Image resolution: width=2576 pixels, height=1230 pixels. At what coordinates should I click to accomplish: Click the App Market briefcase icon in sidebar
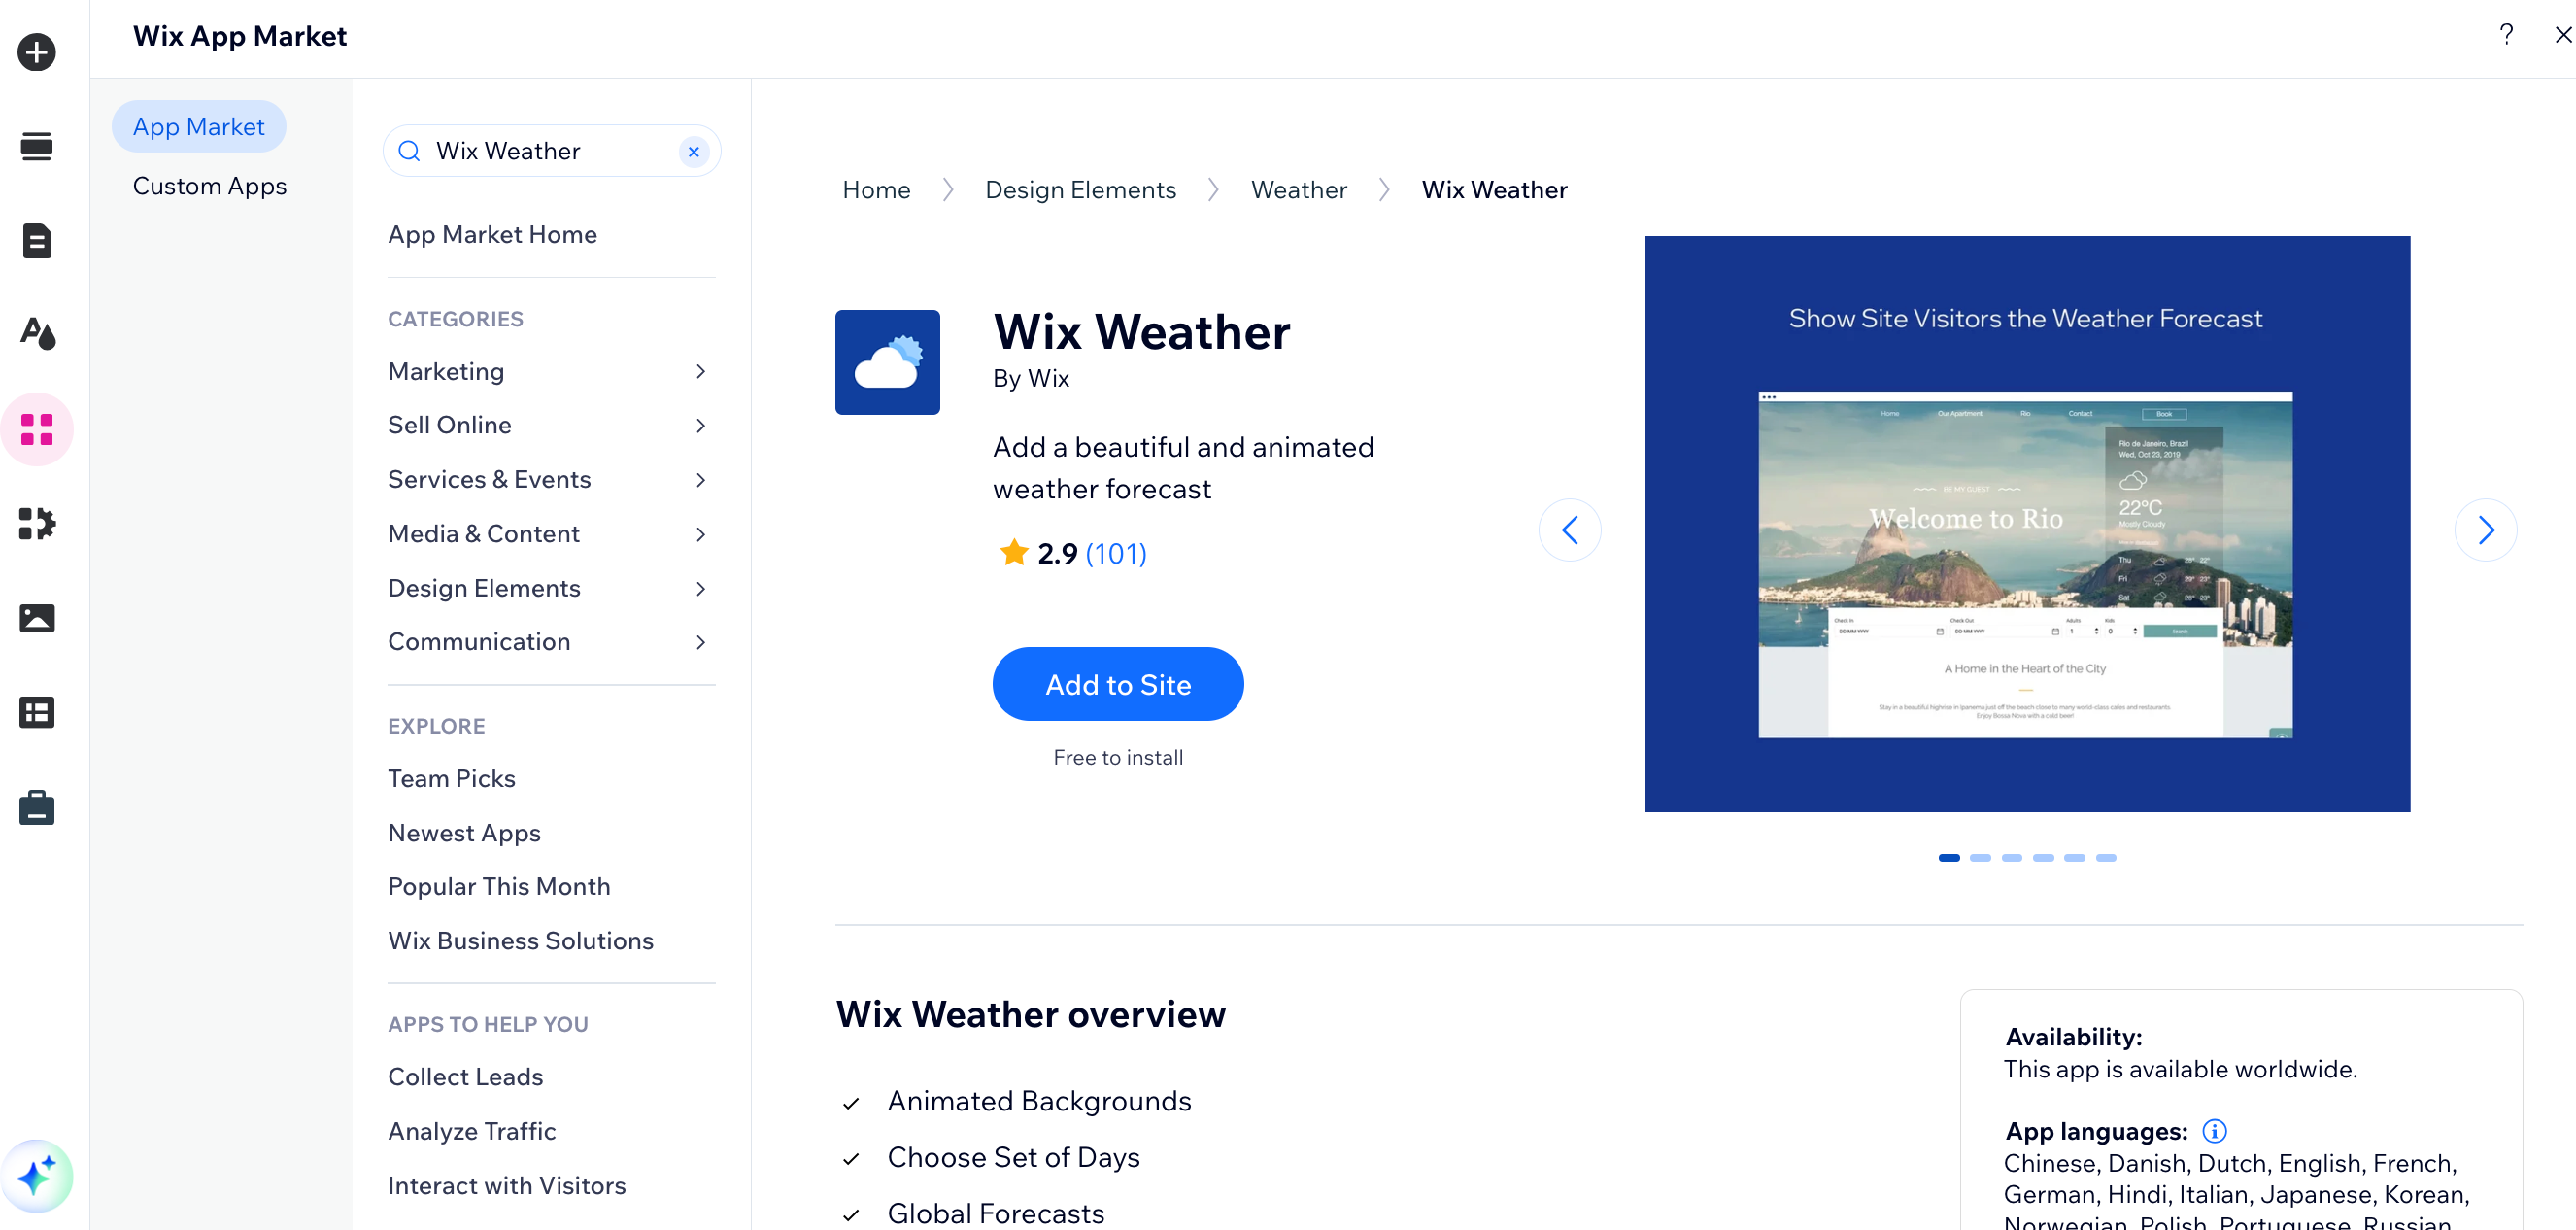pyautogui.click(x=36, y=806)
